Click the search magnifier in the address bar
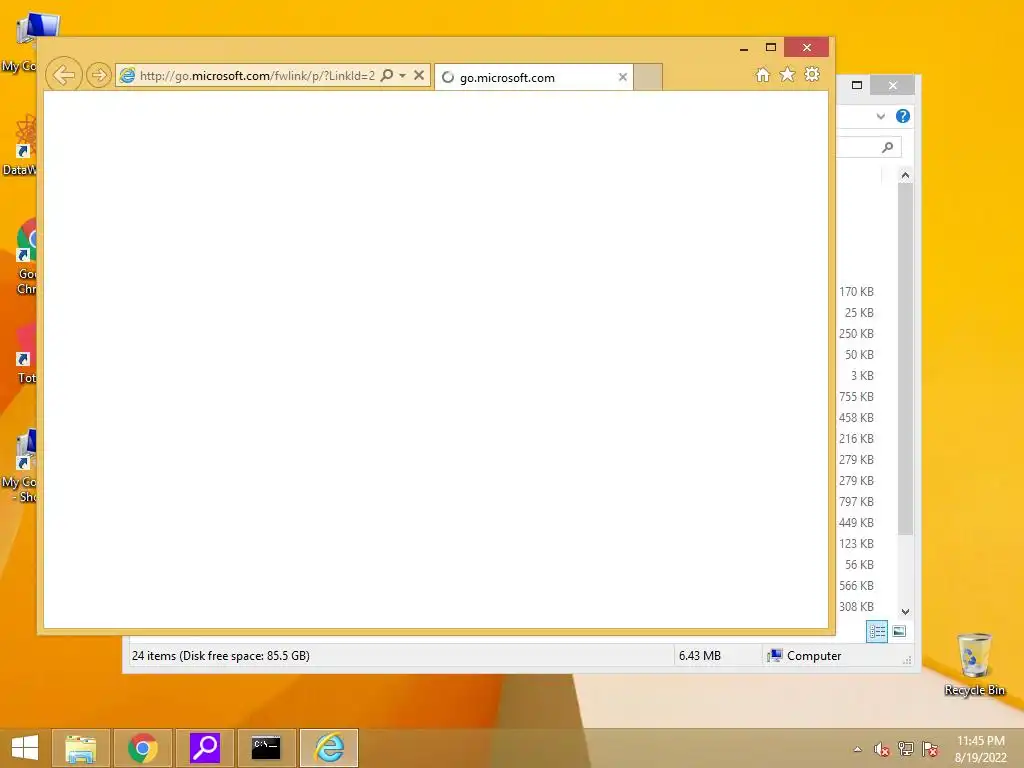Viewport: 1024px width, 768px height. point(387,75)
